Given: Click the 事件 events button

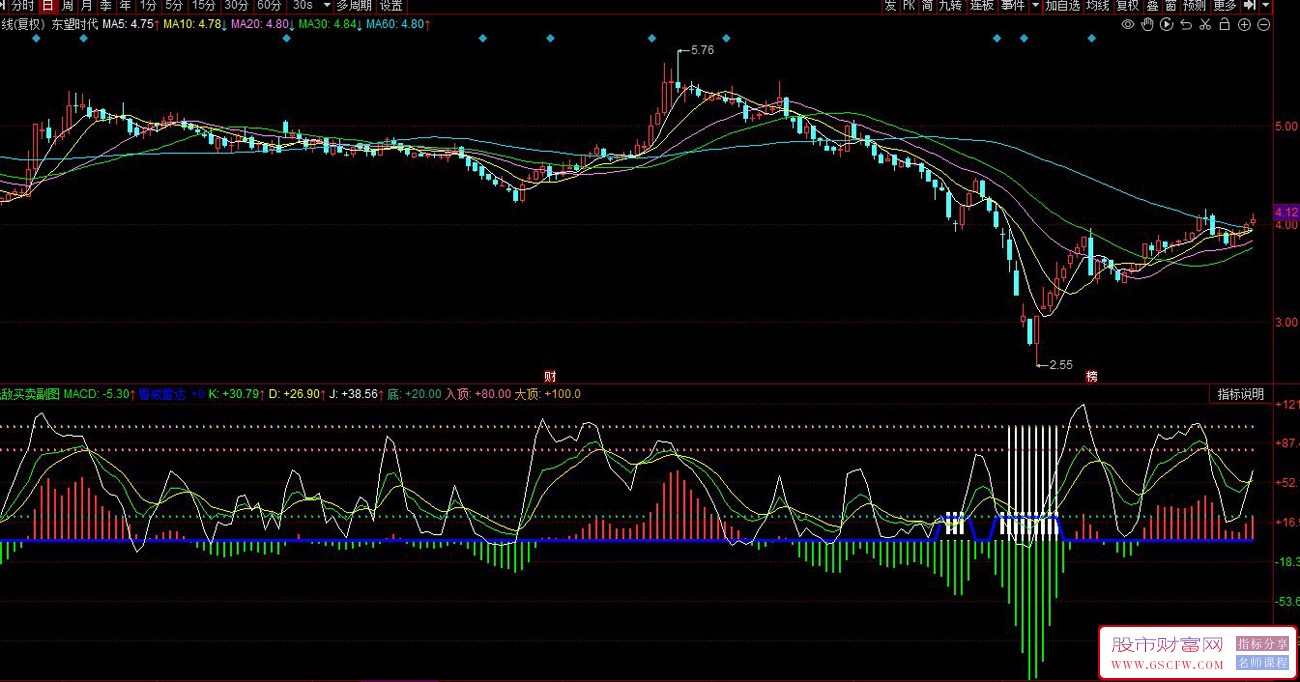Looking at the screenshot, I should (x=1012, y=5).
